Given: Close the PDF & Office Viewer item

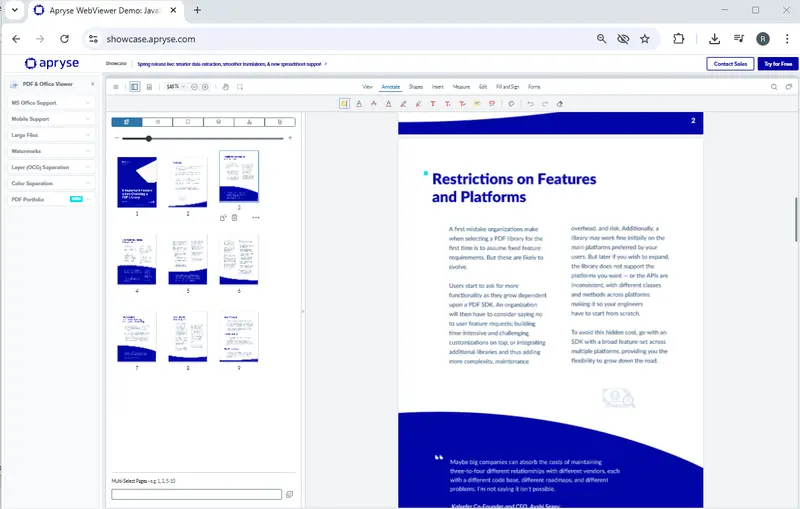Looking at the screenshot, I should tap(92, 84).
